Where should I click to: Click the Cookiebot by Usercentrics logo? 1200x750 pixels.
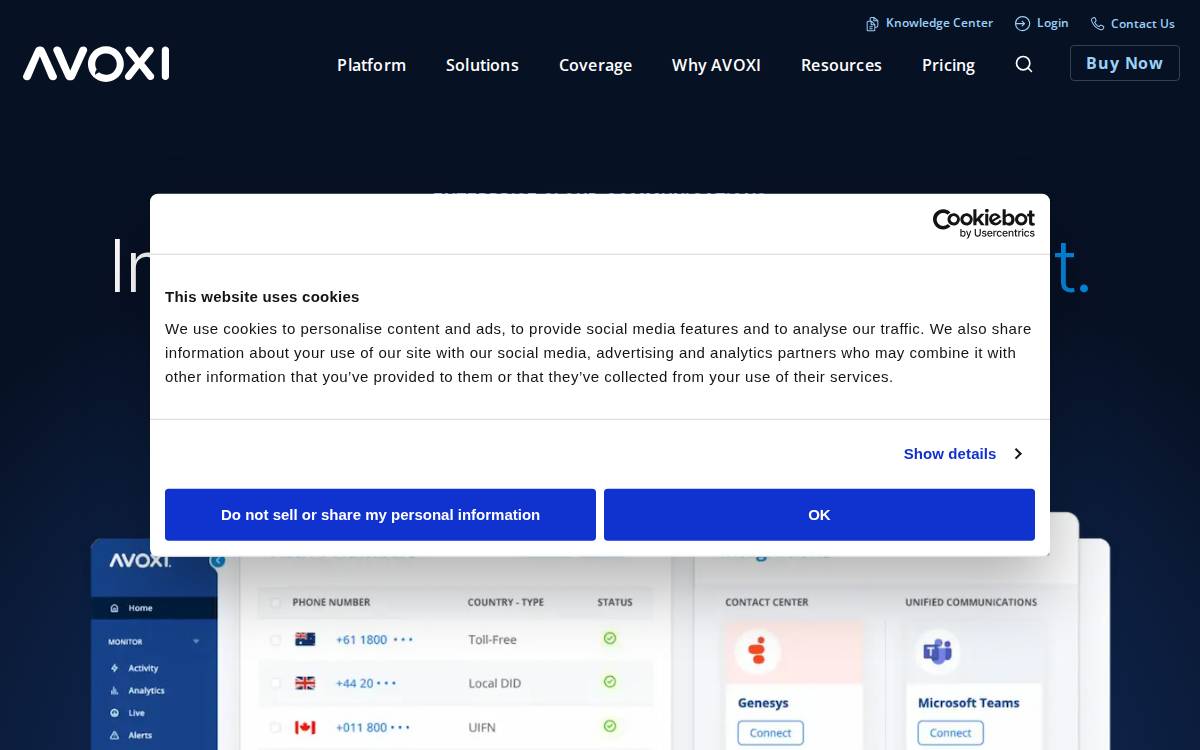click(983, 223)
